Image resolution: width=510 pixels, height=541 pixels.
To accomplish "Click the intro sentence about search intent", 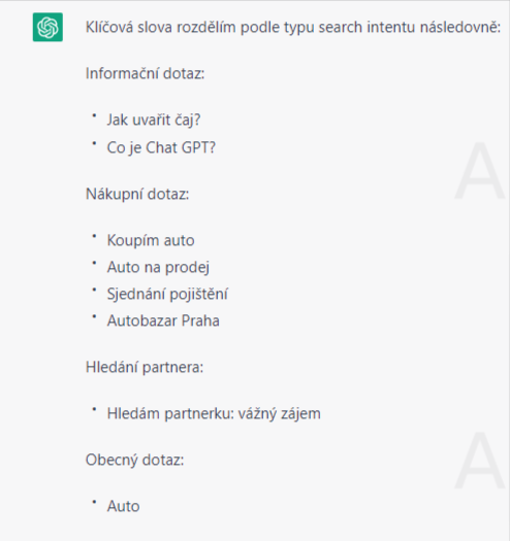I will click(293, 27).
